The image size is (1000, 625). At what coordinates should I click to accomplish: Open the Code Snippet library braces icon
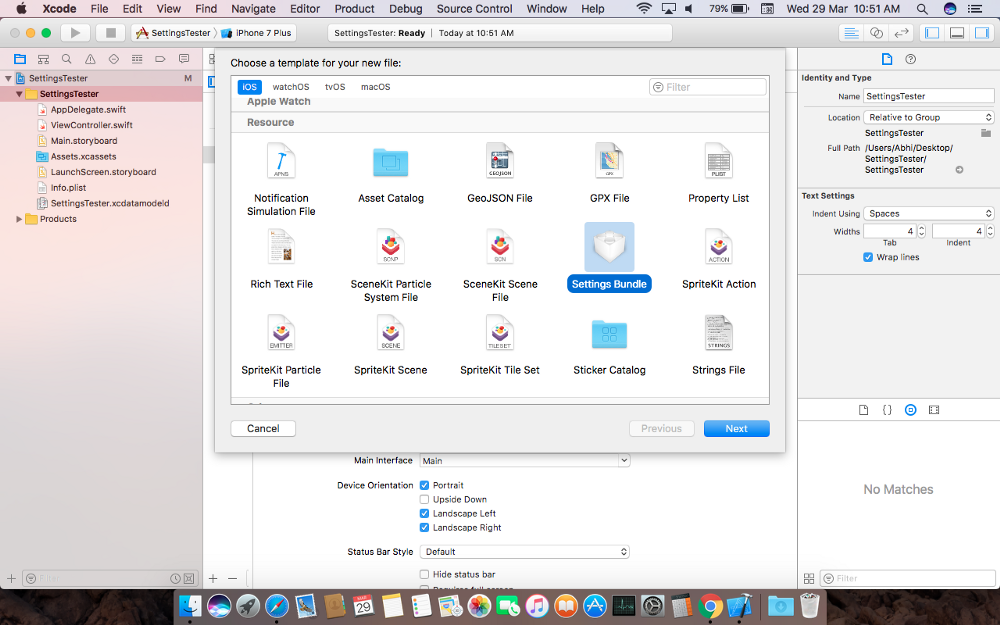(887, 410)
